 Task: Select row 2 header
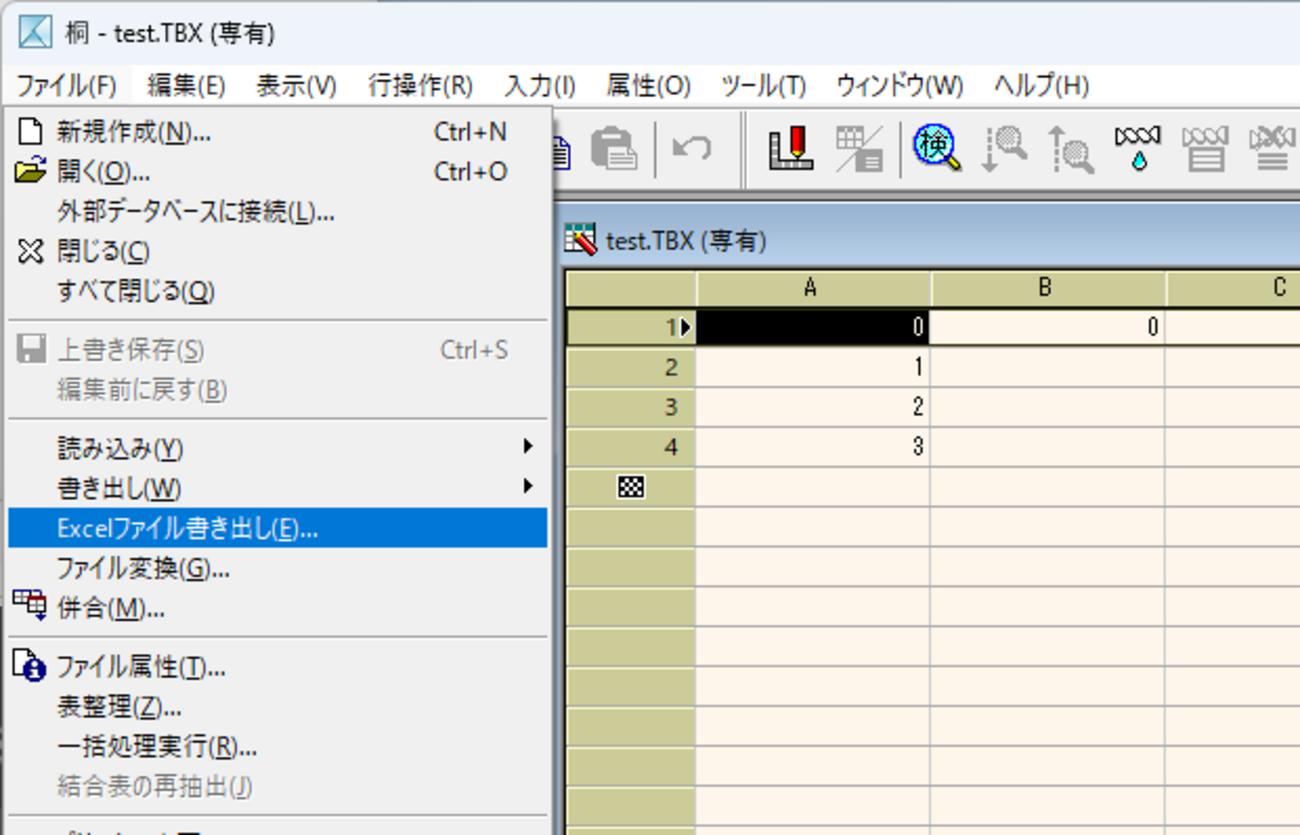tap(630, 367)
